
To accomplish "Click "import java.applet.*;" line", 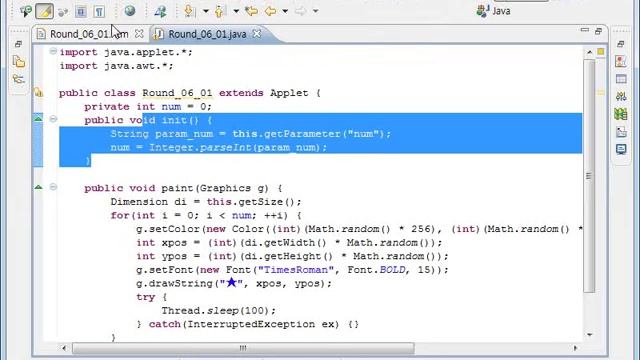I will pos(126,52).
